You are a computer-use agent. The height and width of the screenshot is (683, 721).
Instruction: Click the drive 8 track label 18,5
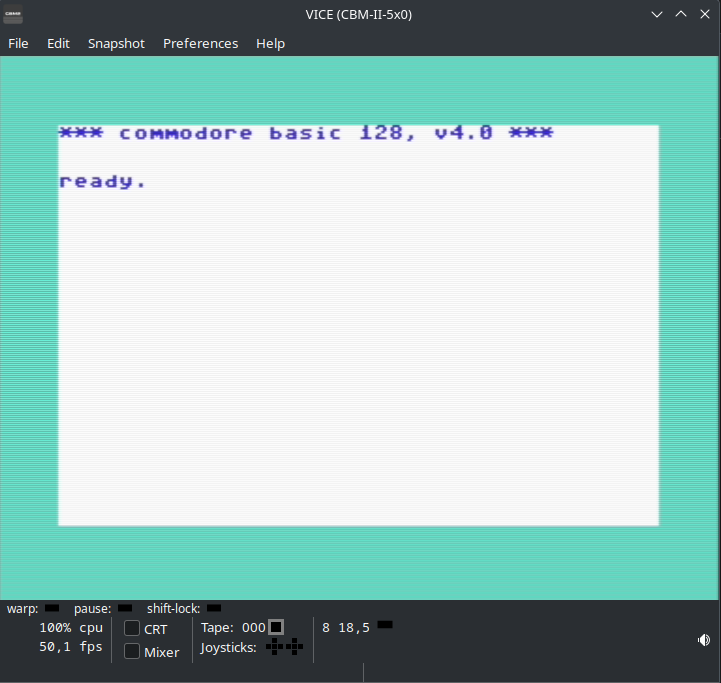[354, 628]
